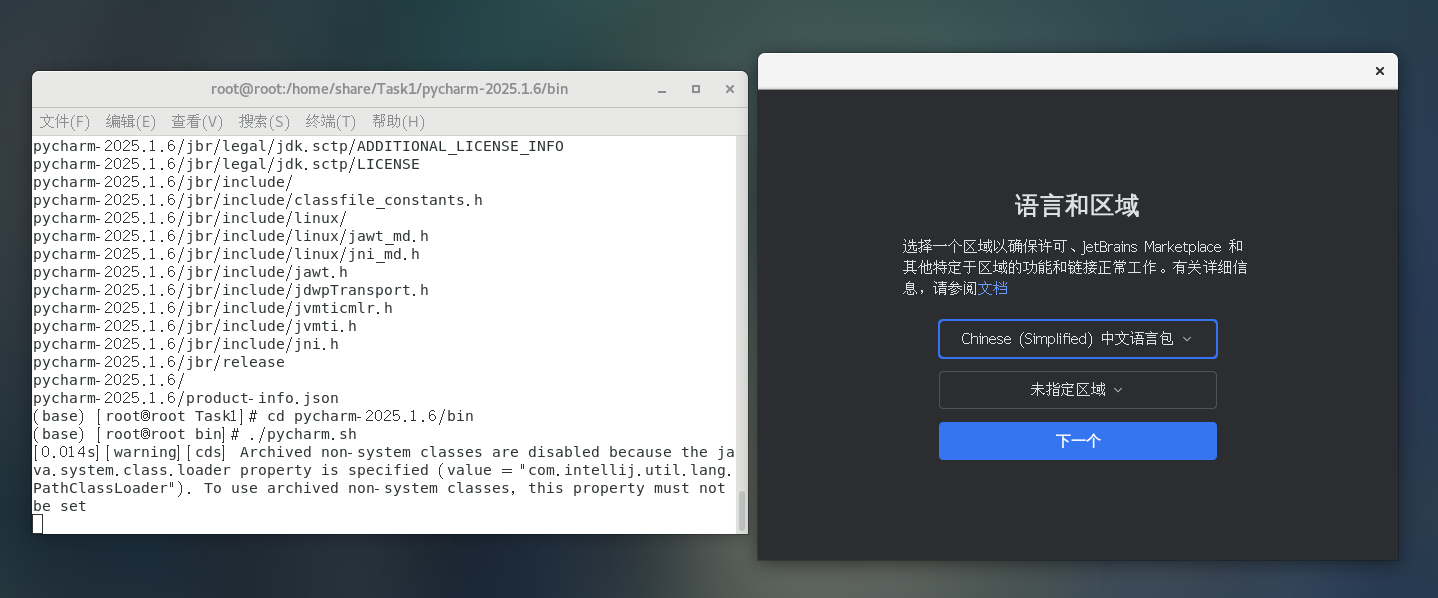Image resolution: width=1438 pixels, height=598 pixels.
Task: Click the cd pycharm-2025.1.6/bin command line
Action: pos(253,416)
